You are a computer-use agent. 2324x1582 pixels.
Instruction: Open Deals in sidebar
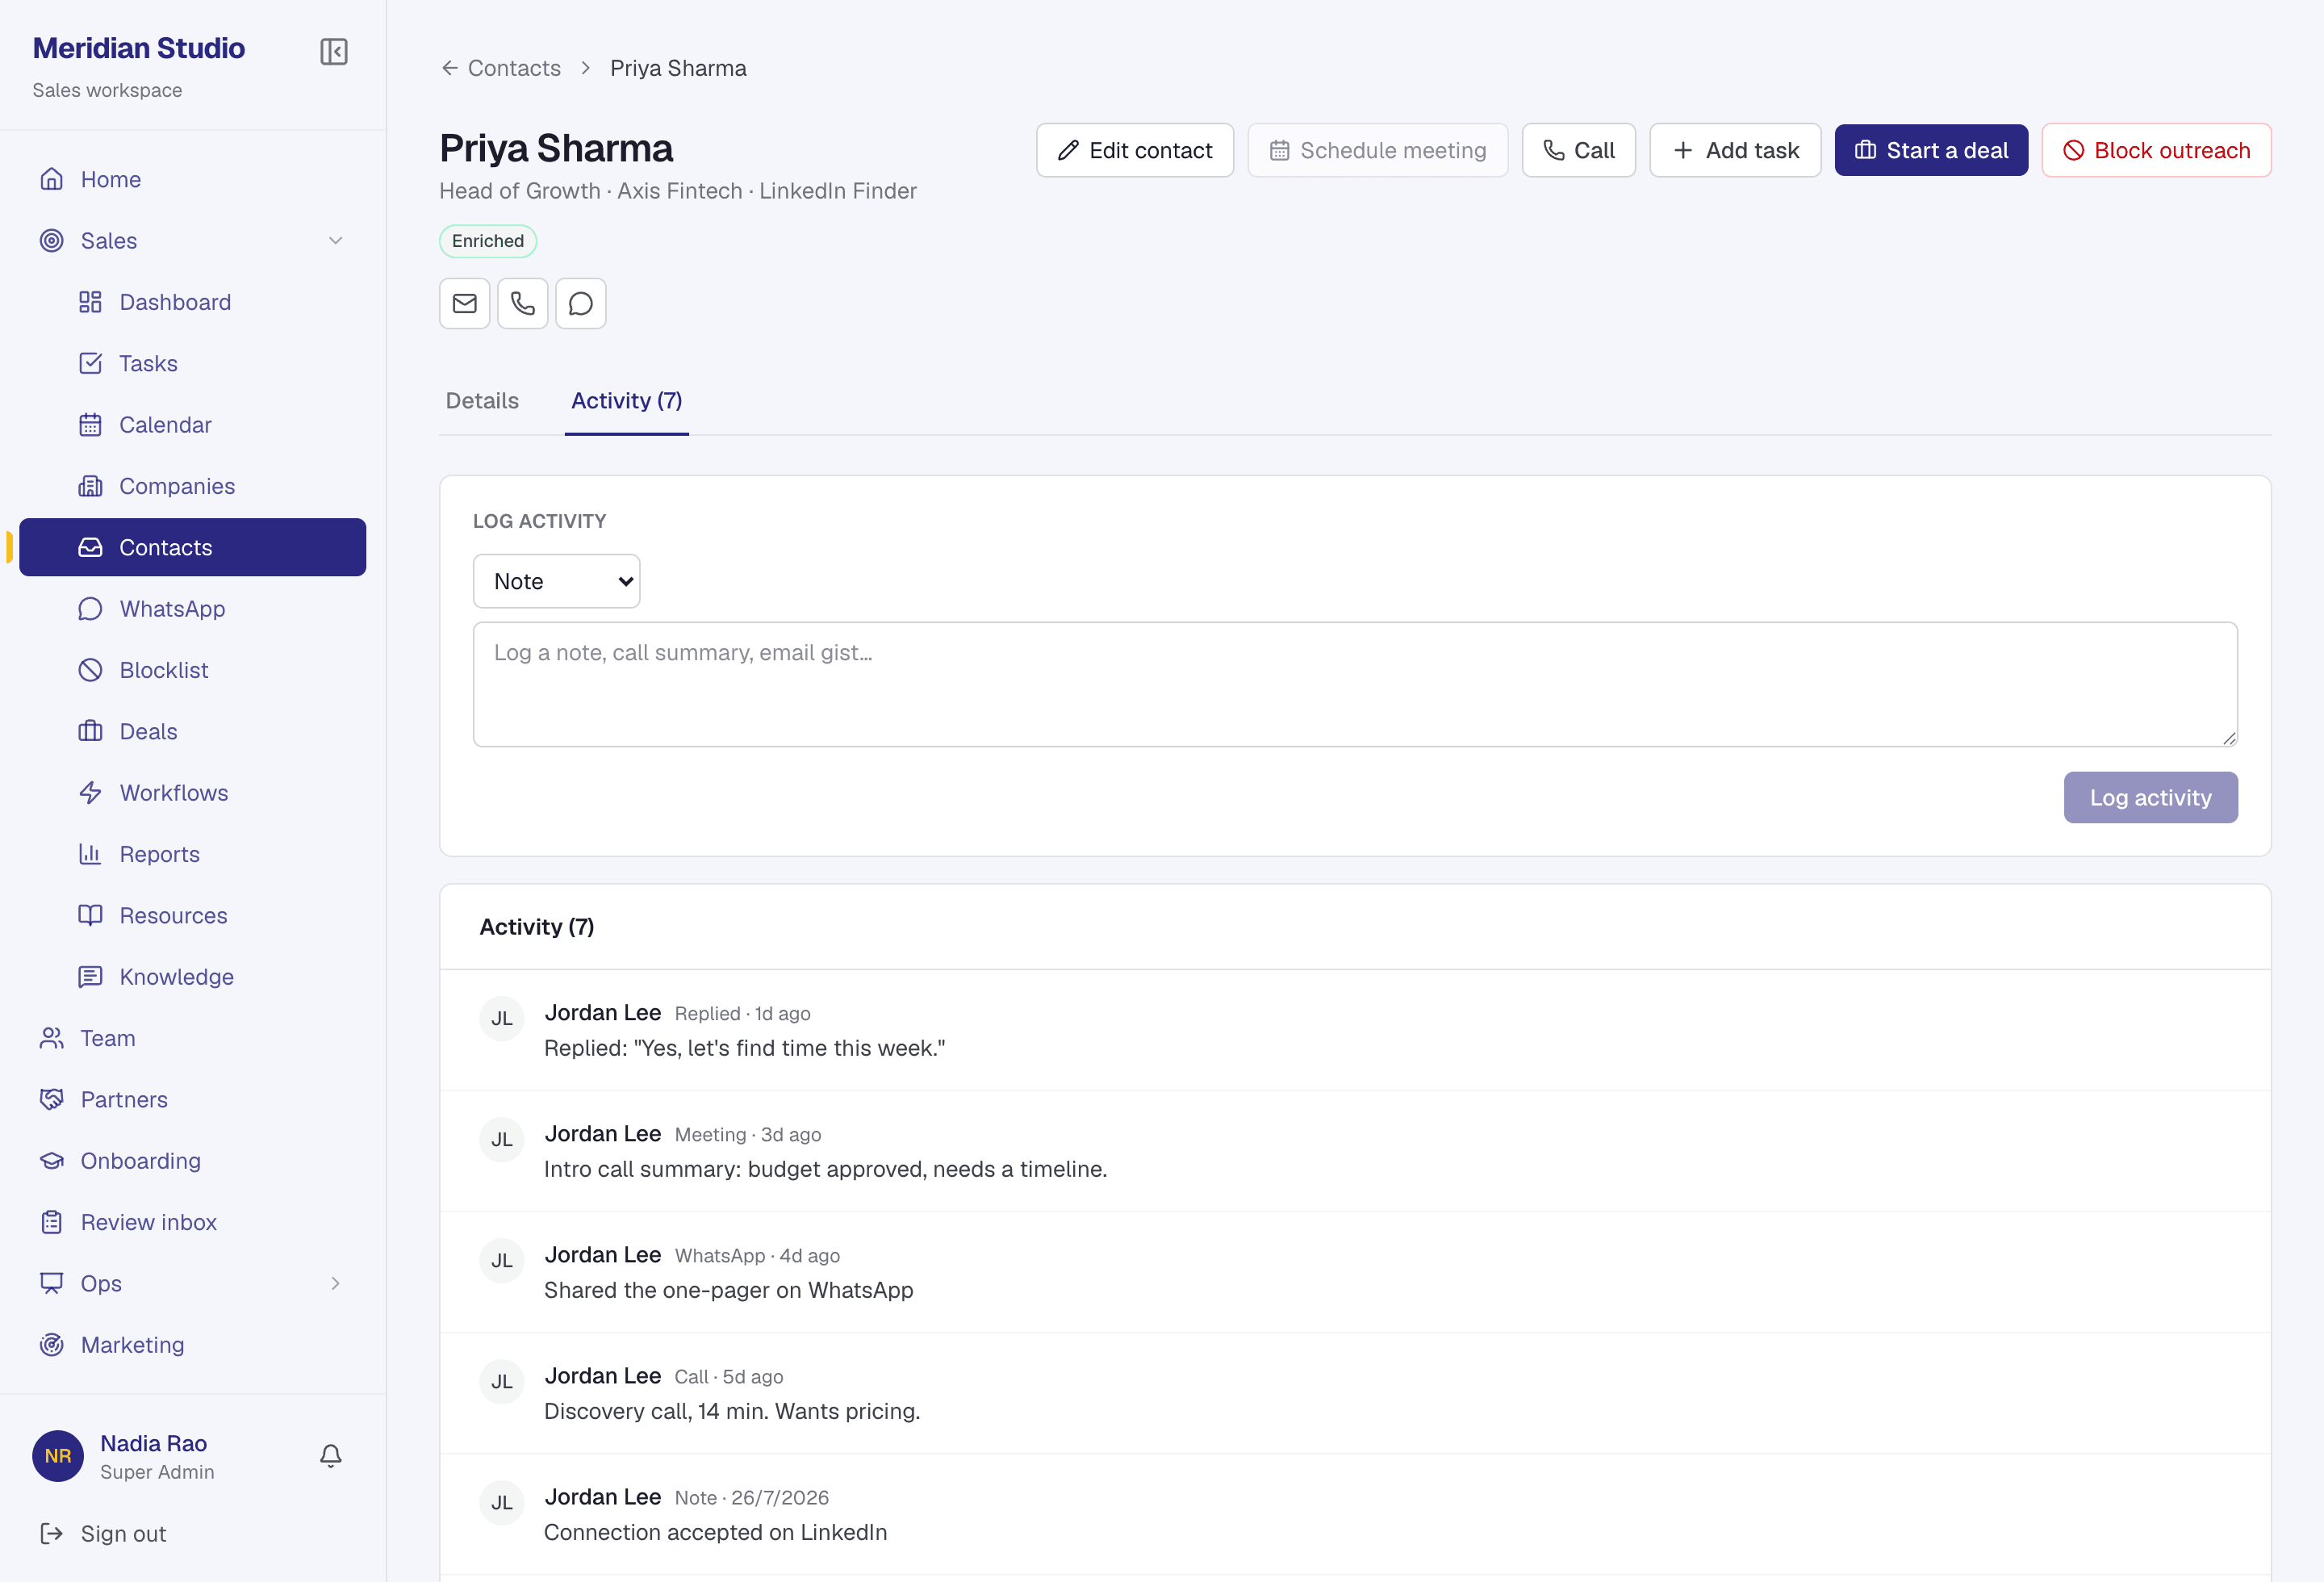point(192,731)
